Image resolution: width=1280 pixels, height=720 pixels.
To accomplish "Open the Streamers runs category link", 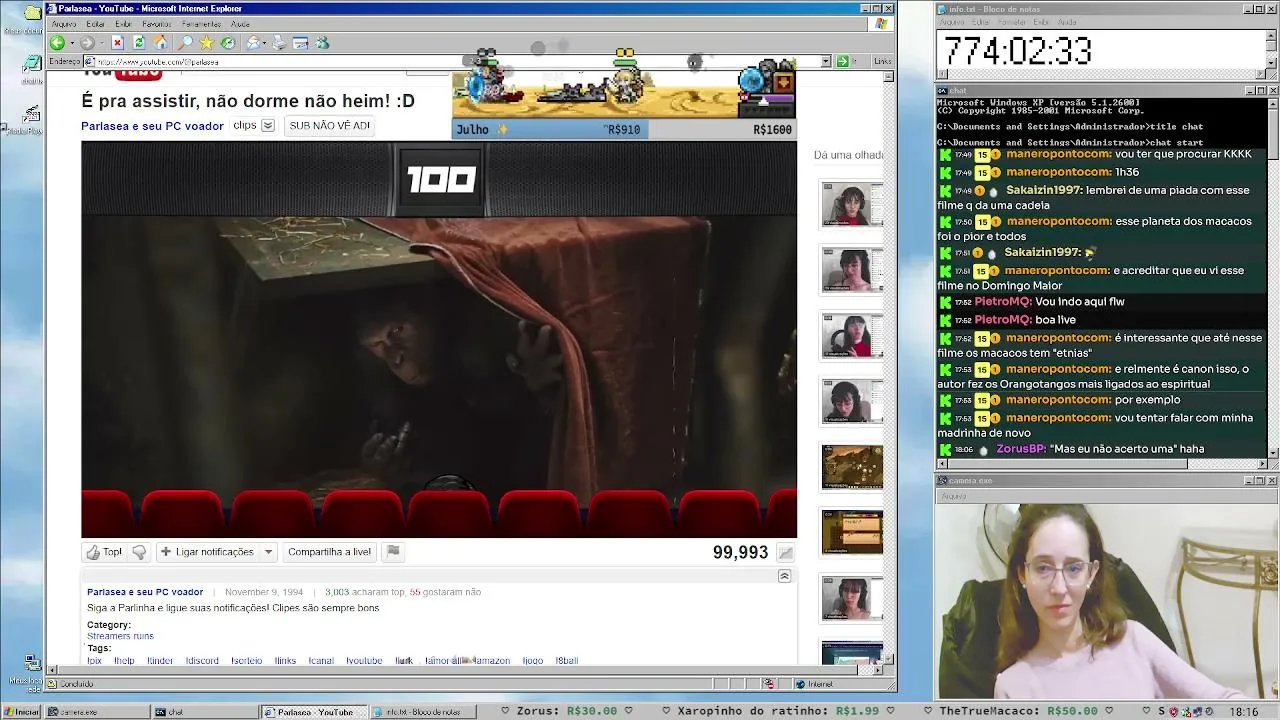I will pos(120,636).
